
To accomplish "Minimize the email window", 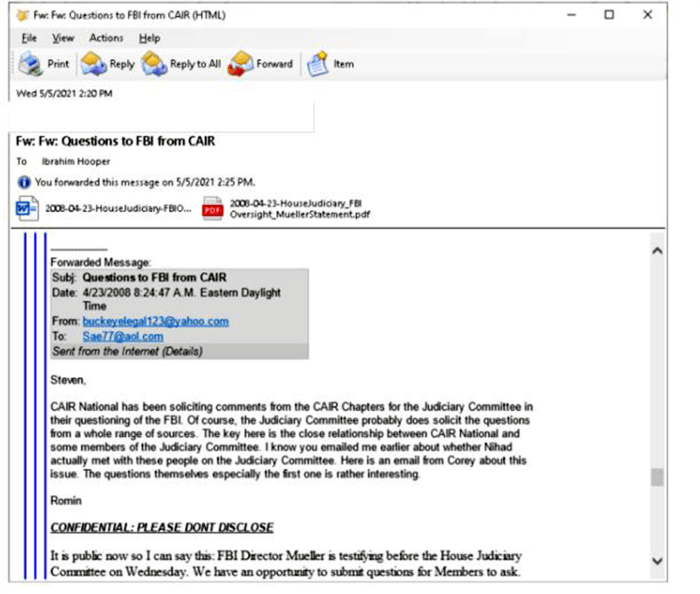I will (x=571, y=15).
